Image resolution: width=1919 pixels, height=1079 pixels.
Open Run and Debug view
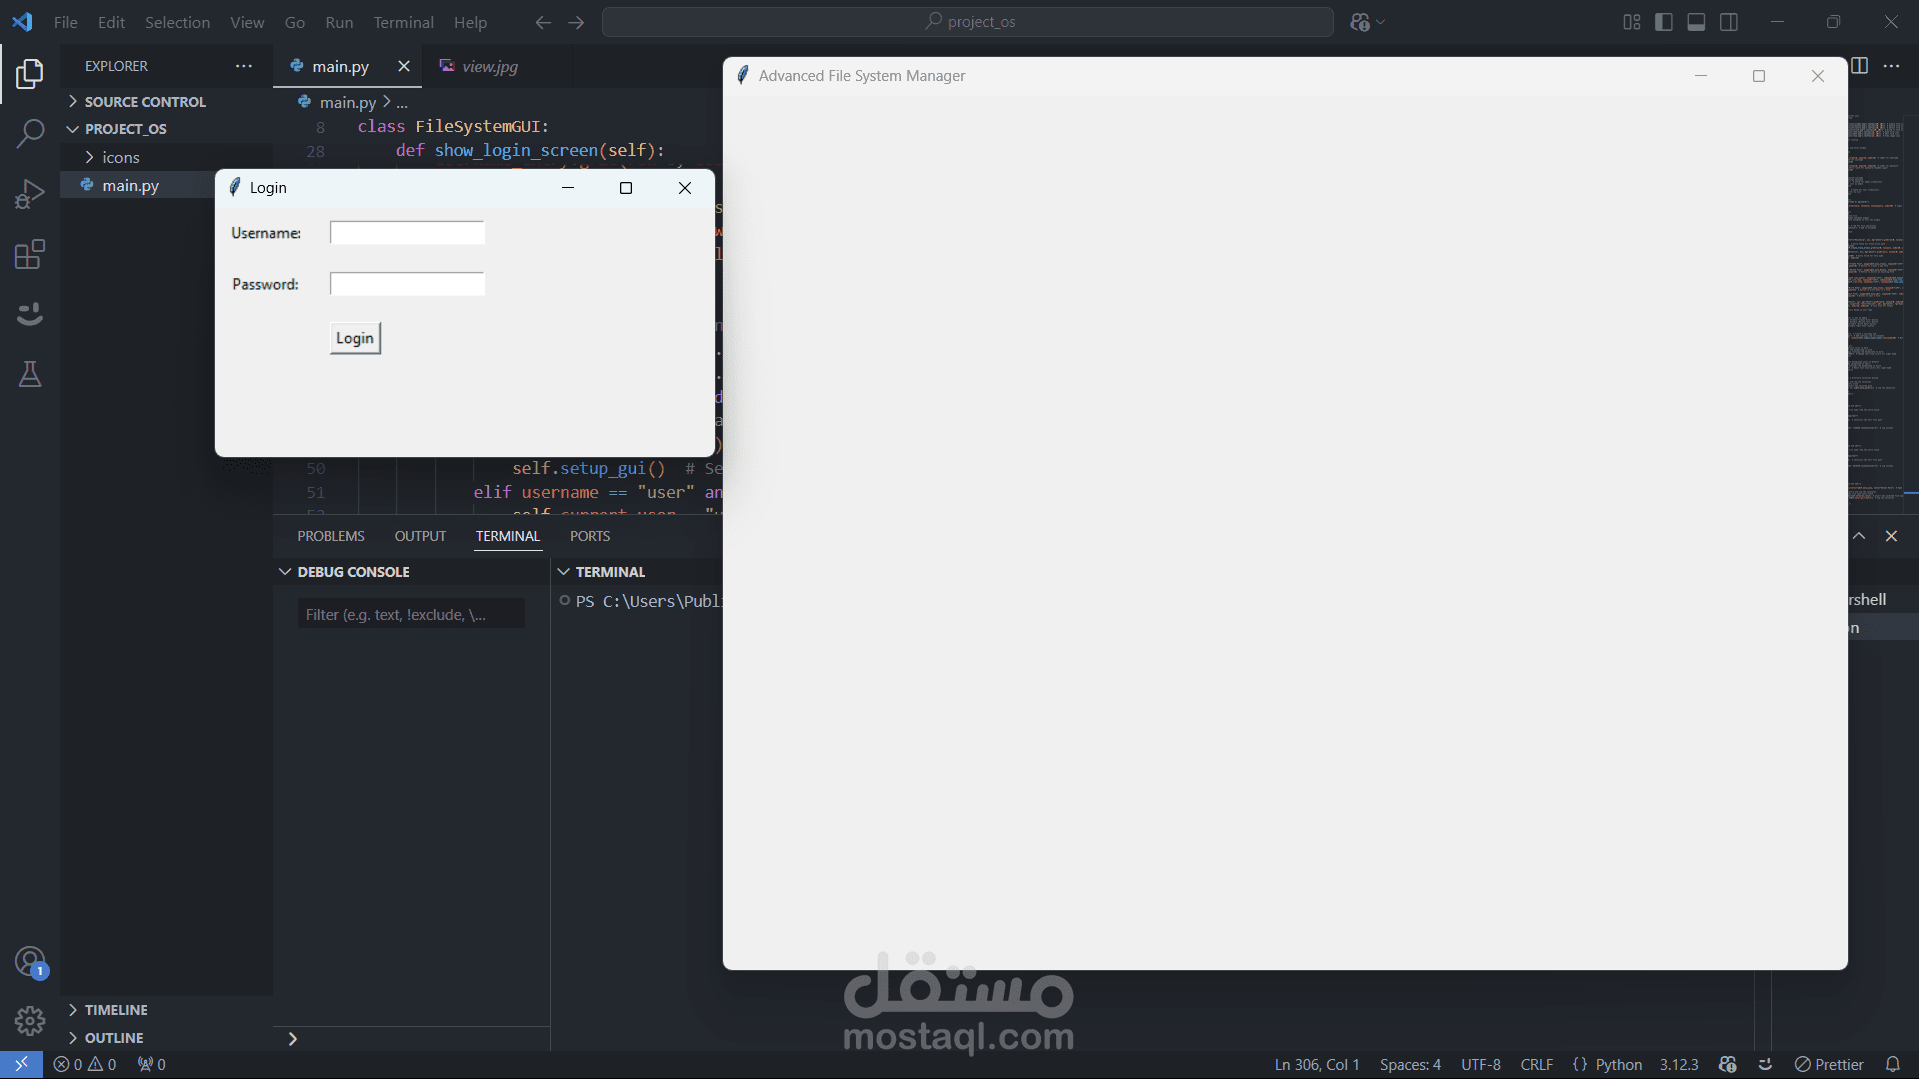tap(30, 193)
